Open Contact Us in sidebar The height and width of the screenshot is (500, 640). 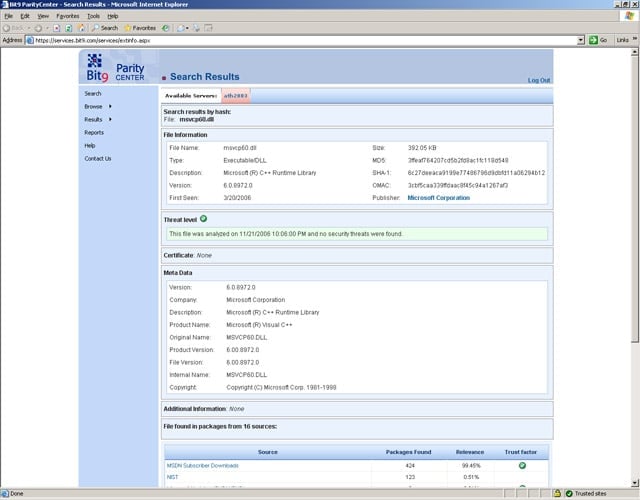coord(98,158)
